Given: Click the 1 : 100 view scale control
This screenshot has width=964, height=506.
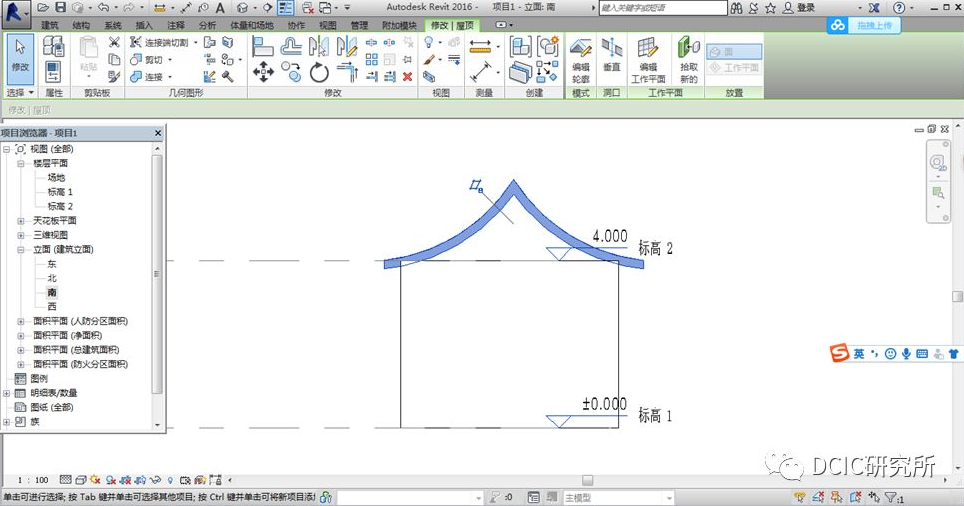Looking at the screenshot, I should pos(31,481).
